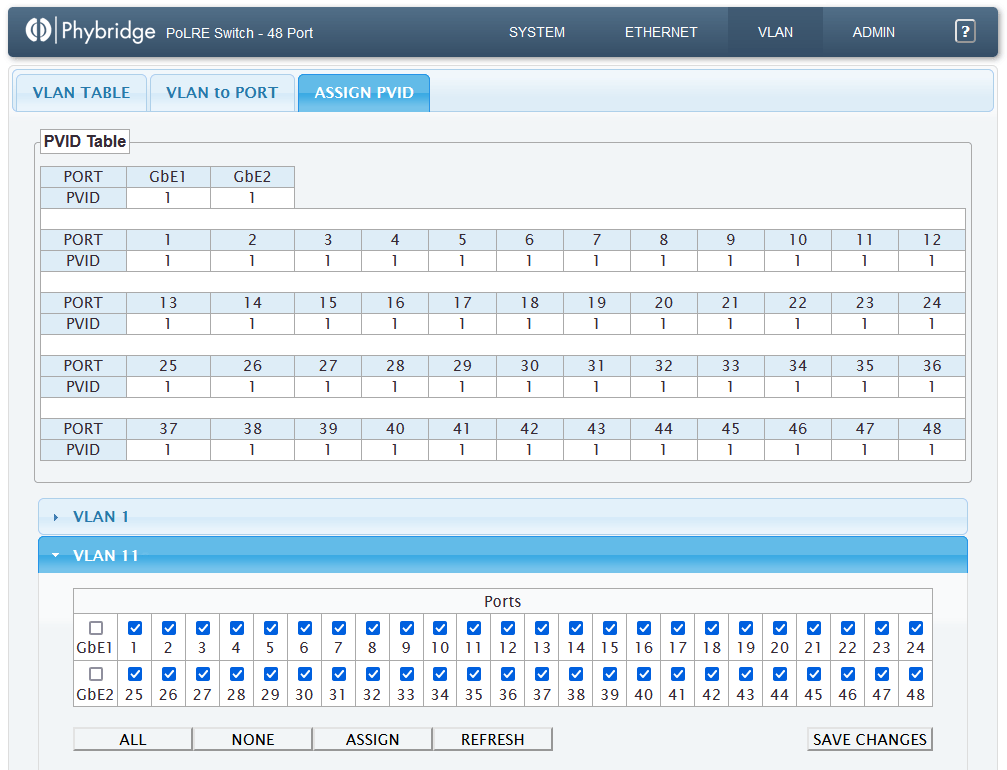Screen dimensions: 1007x770
Task: Uncheck port 24 checkbox
Action: point(916,627)
